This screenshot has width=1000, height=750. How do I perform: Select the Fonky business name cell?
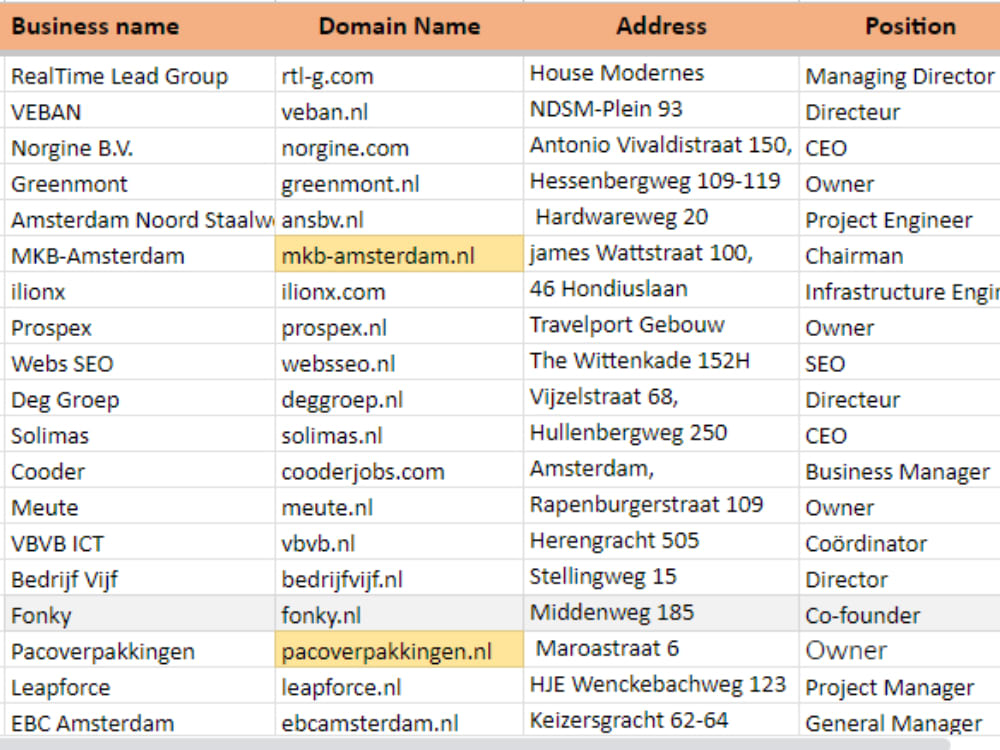pyautogui.click(x=140, y=614)
